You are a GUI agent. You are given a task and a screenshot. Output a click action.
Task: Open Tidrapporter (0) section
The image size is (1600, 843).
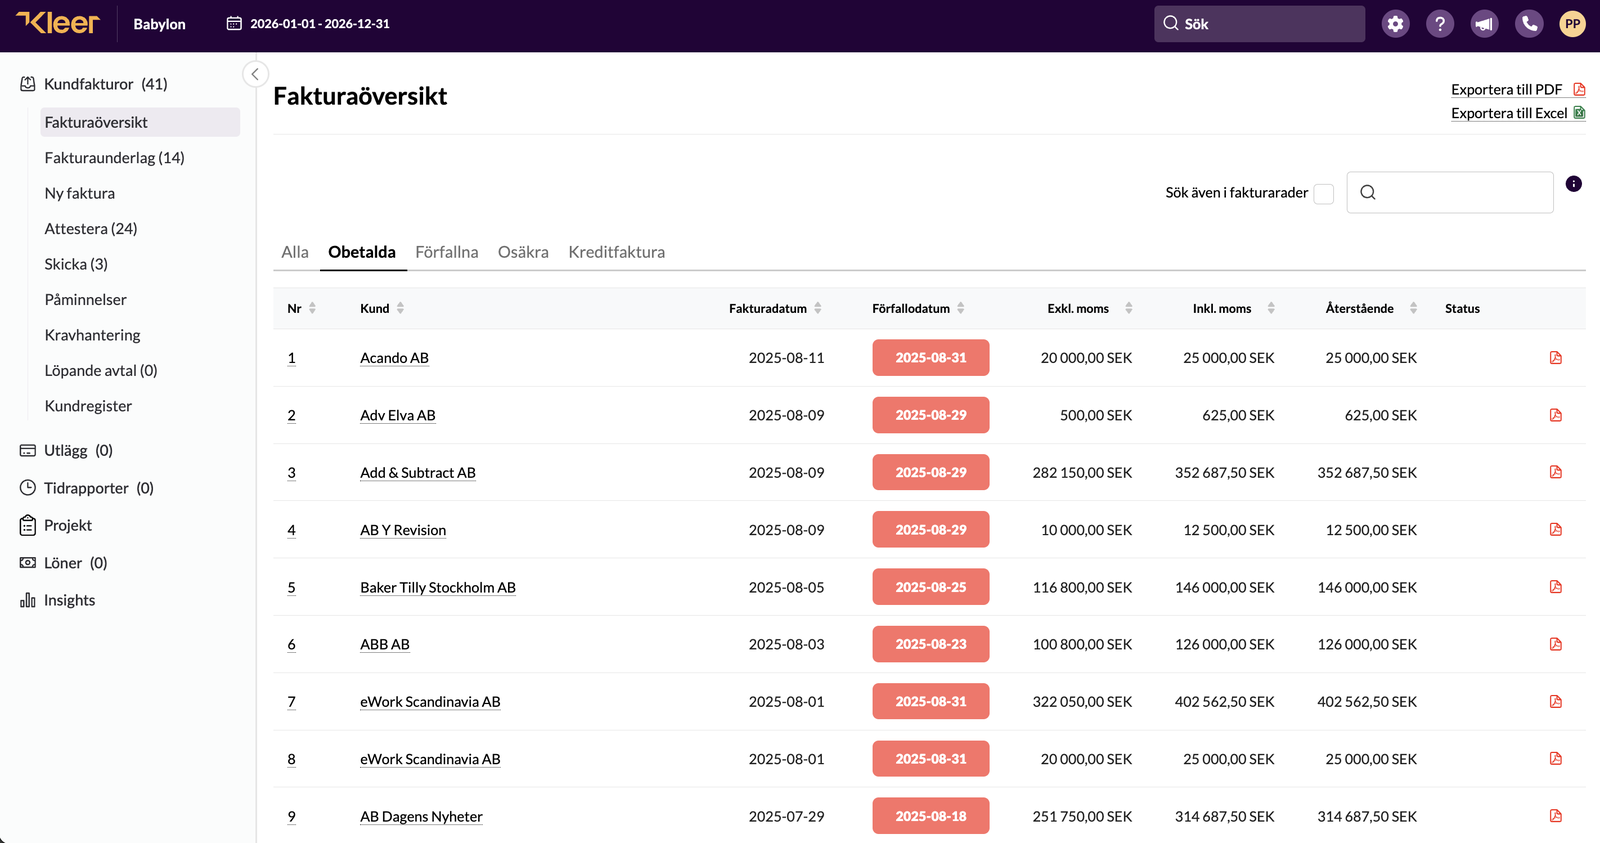(87, 488)
